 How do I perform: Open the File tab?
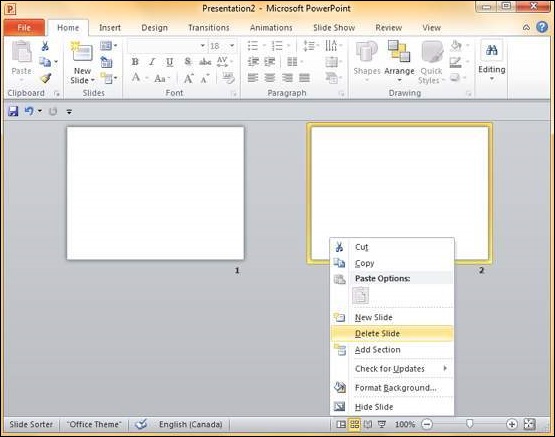(x=24, y=28)
